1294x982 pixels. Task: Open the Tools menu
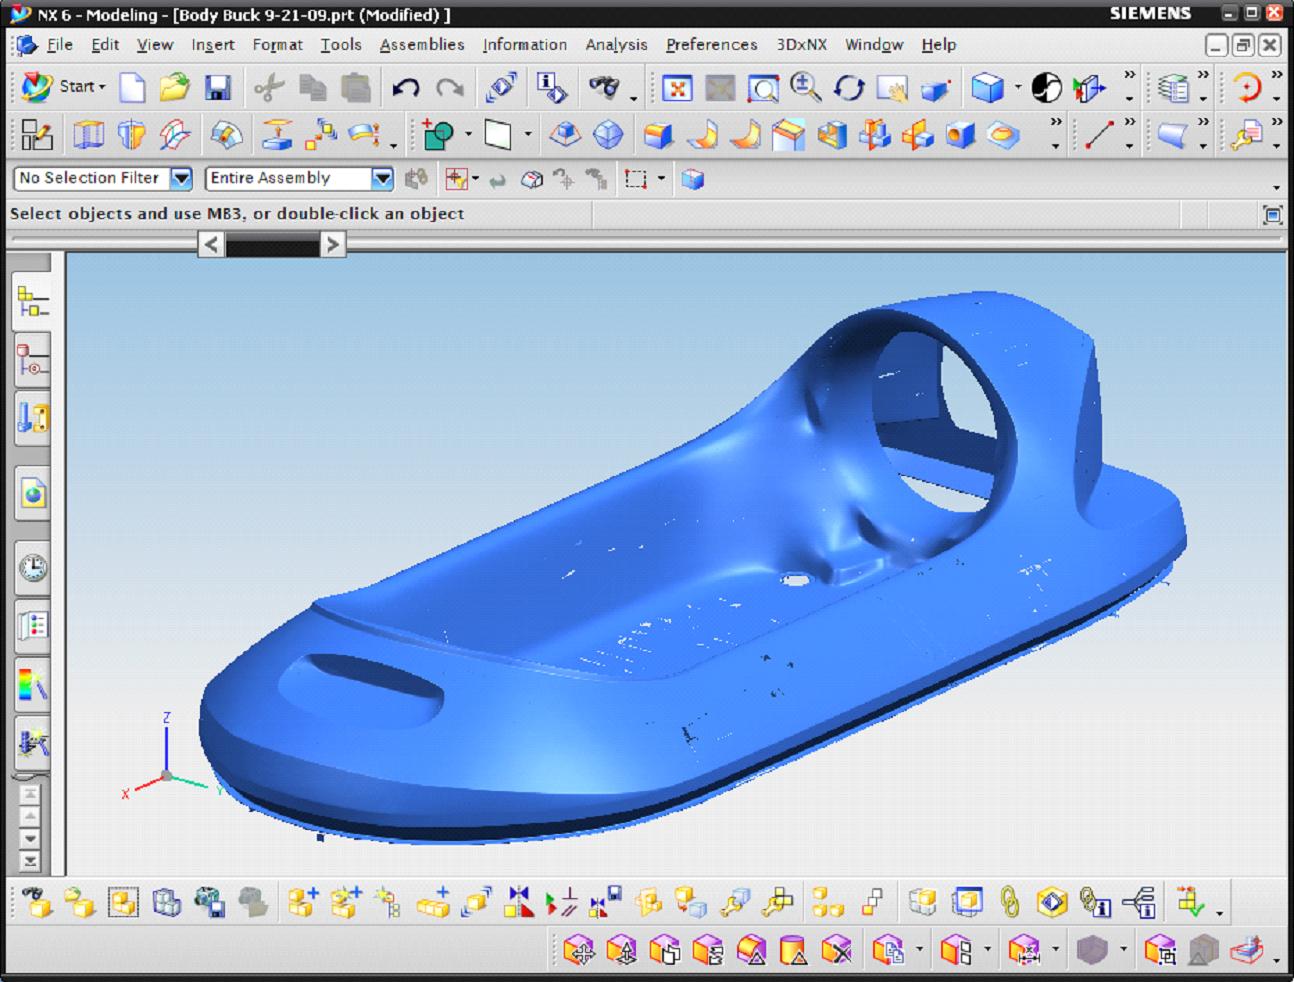341,45
